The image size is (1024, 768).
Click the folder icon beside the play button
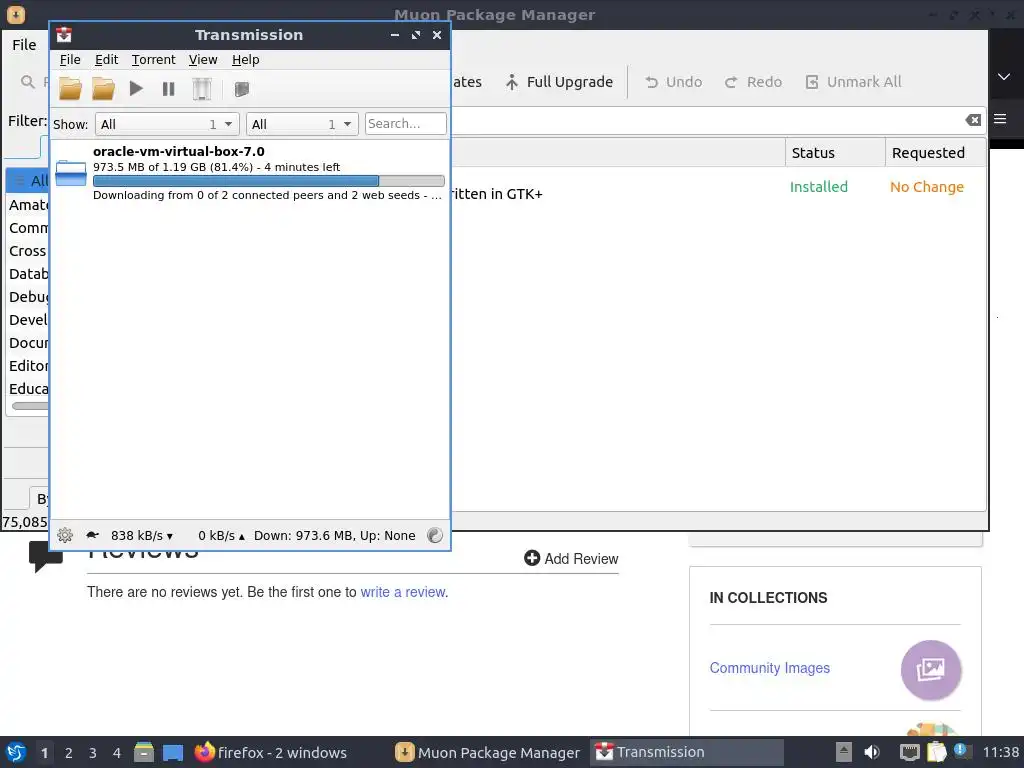pos(103,89)
